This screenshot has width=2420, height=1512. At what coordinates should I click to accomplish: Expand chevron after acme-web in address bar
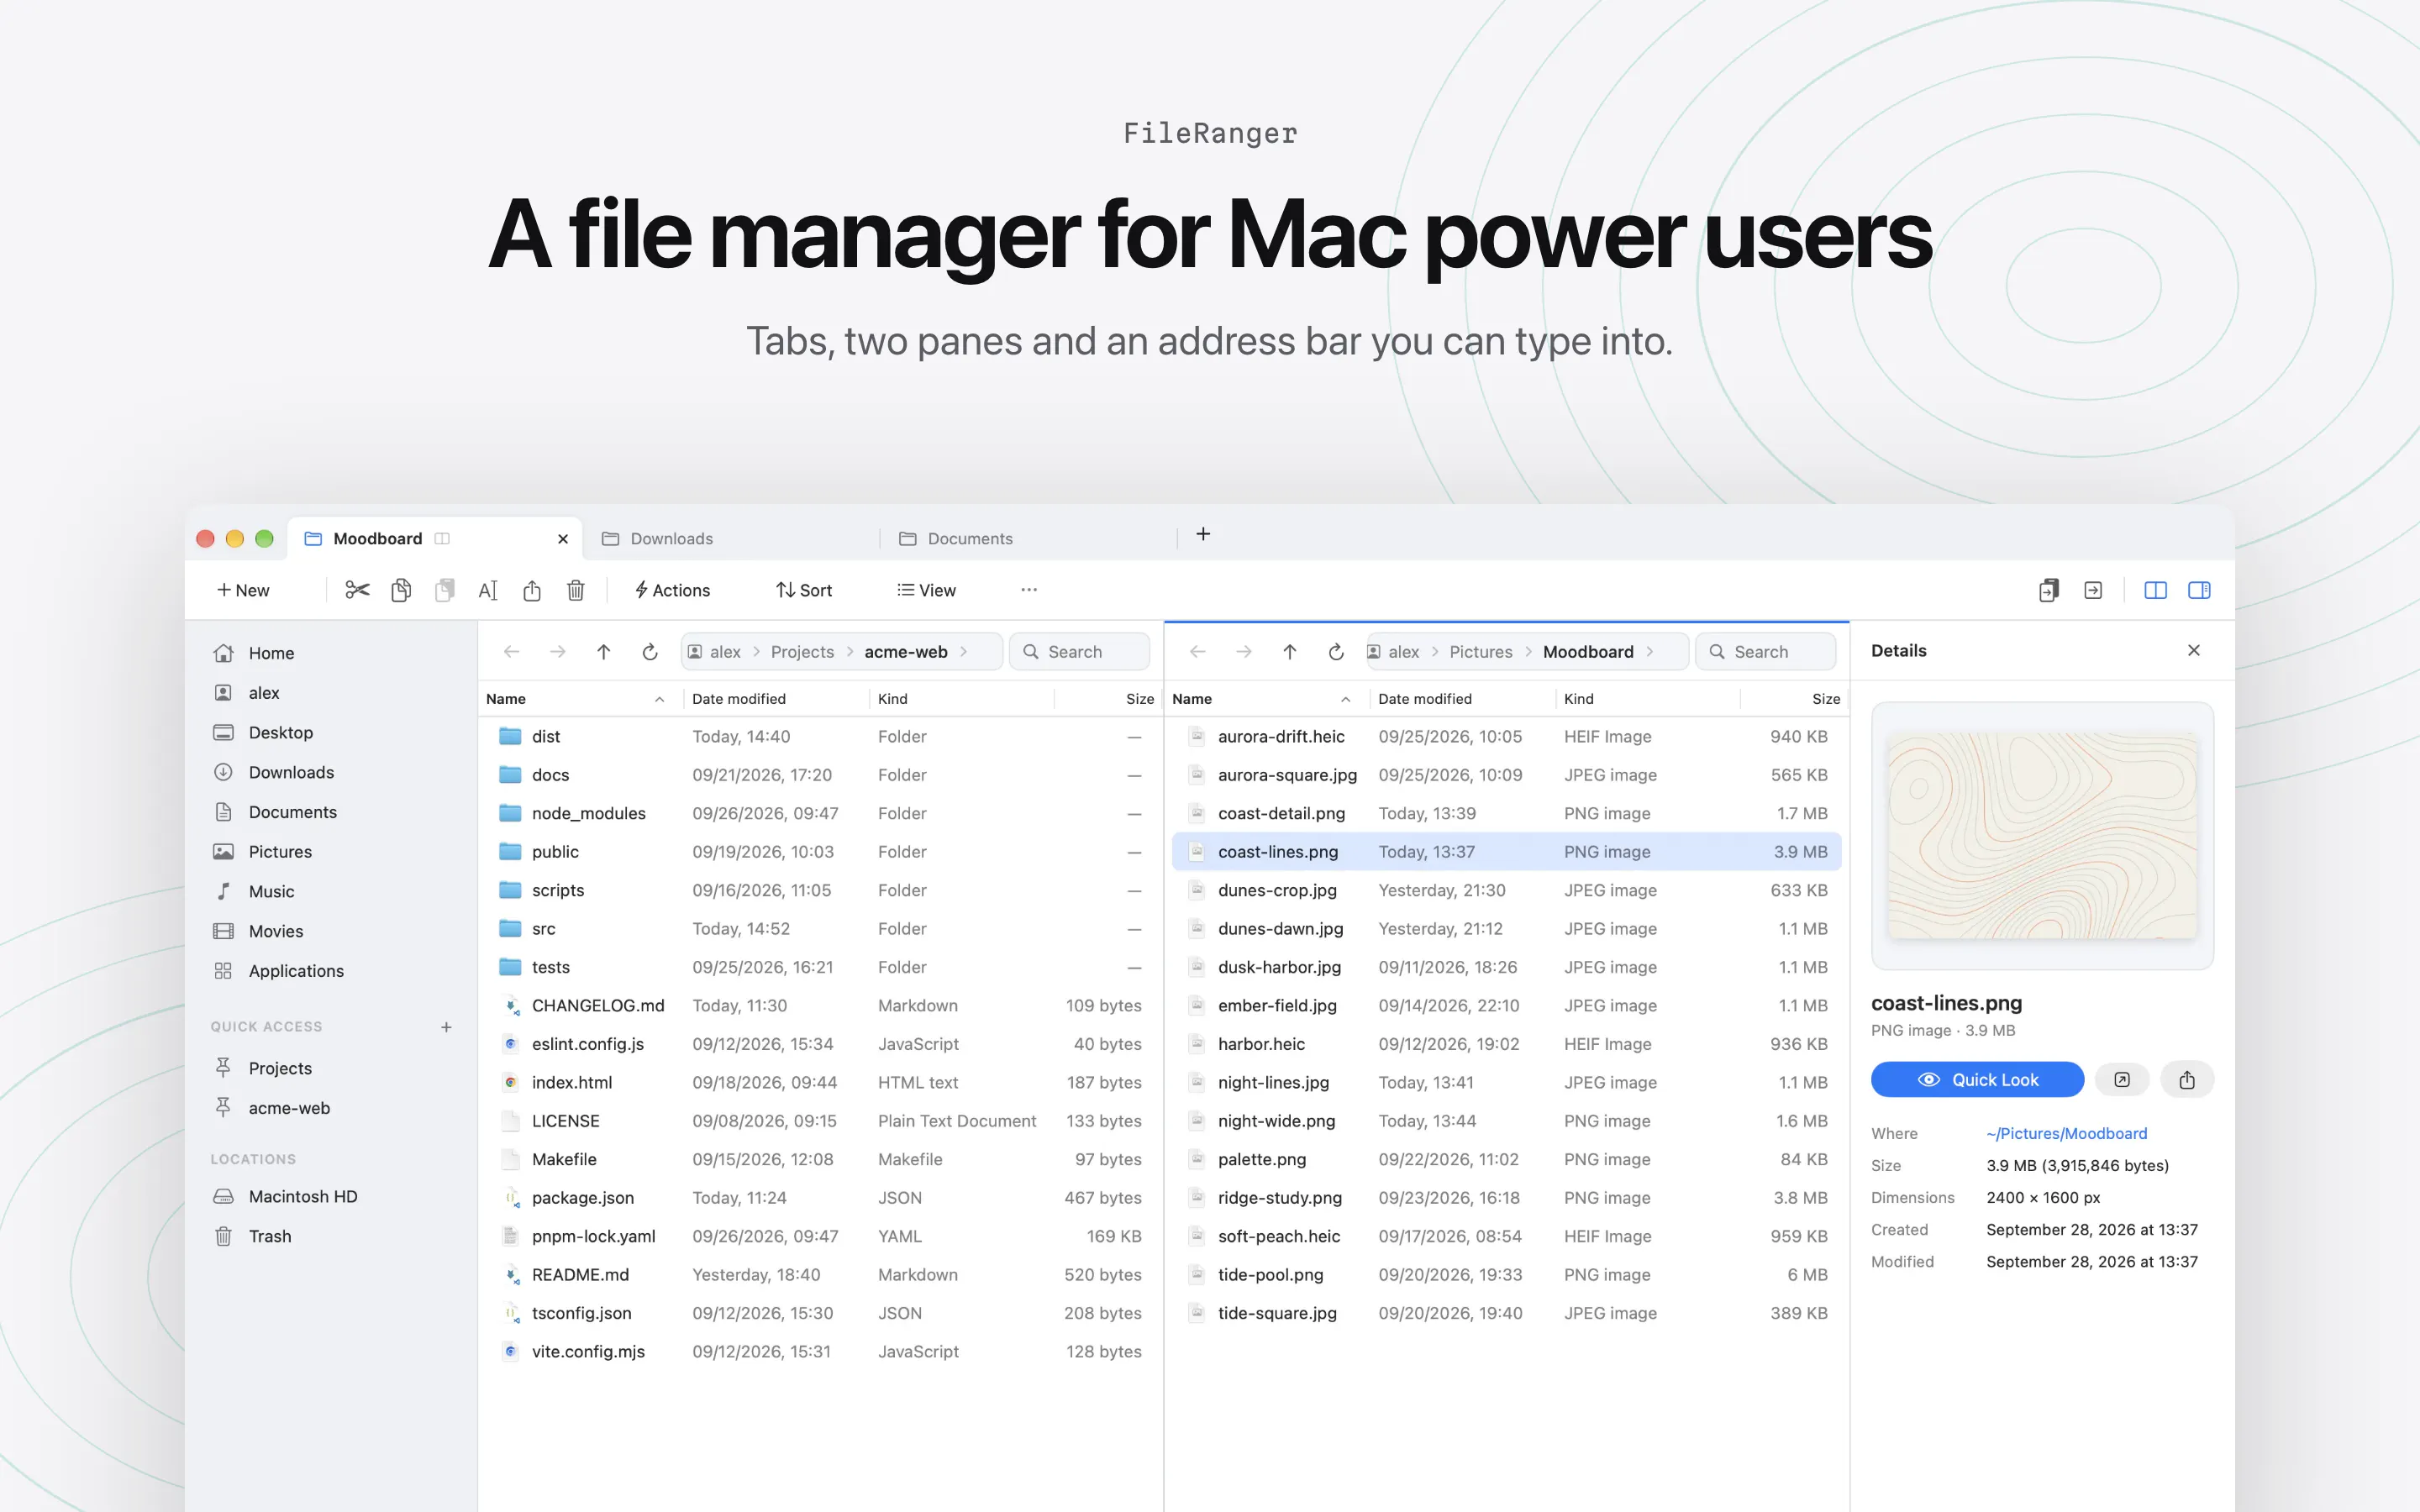pos(964,652)
